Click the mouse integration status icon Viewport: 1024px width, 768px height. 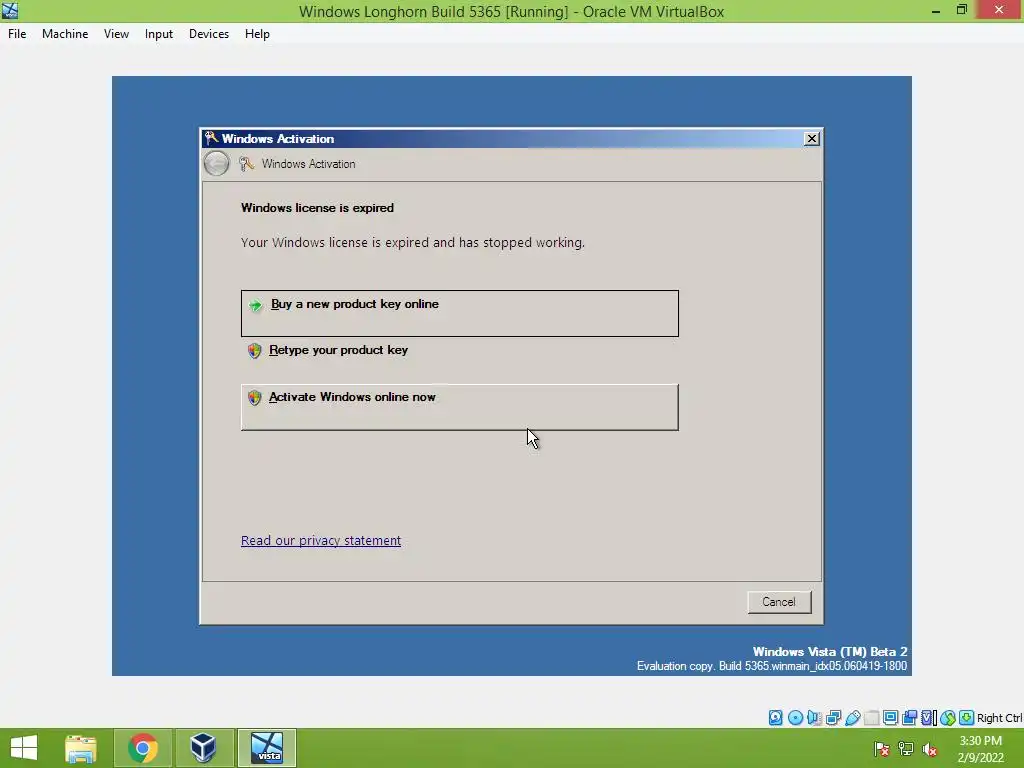click(x=948, y=718)
